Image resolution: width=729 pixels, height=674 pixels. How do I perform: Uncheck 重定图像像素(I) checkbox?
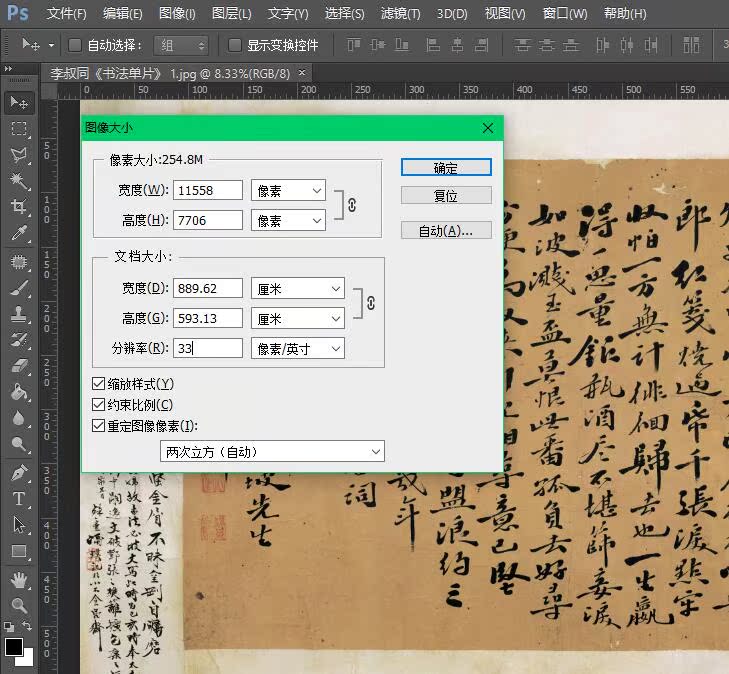pyautogui.click(x=98, y=426)
